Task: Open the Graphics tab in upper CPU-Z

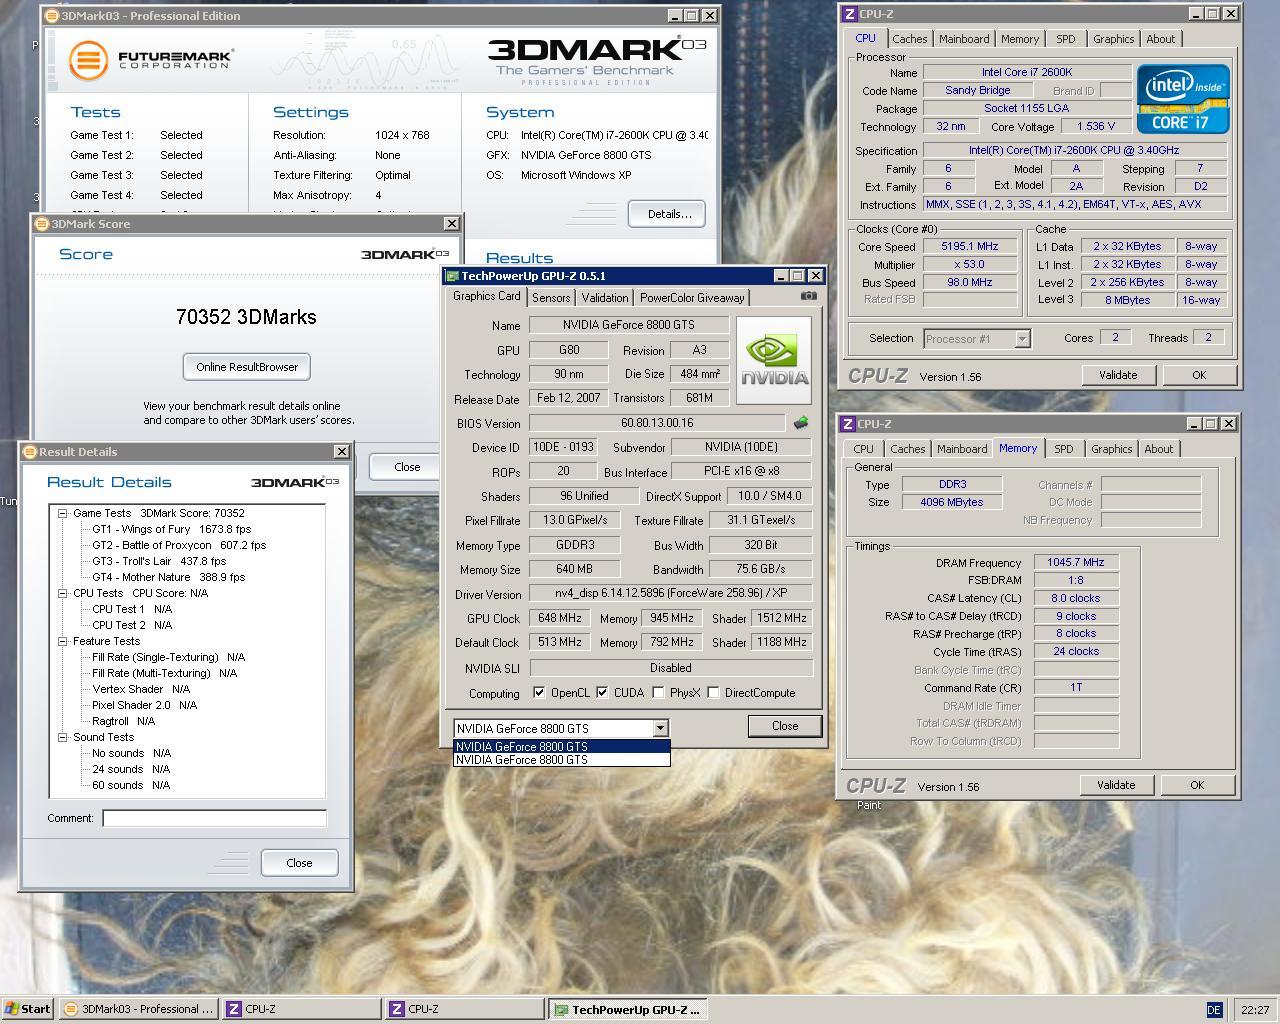Action: click(x=1113, y=39)
